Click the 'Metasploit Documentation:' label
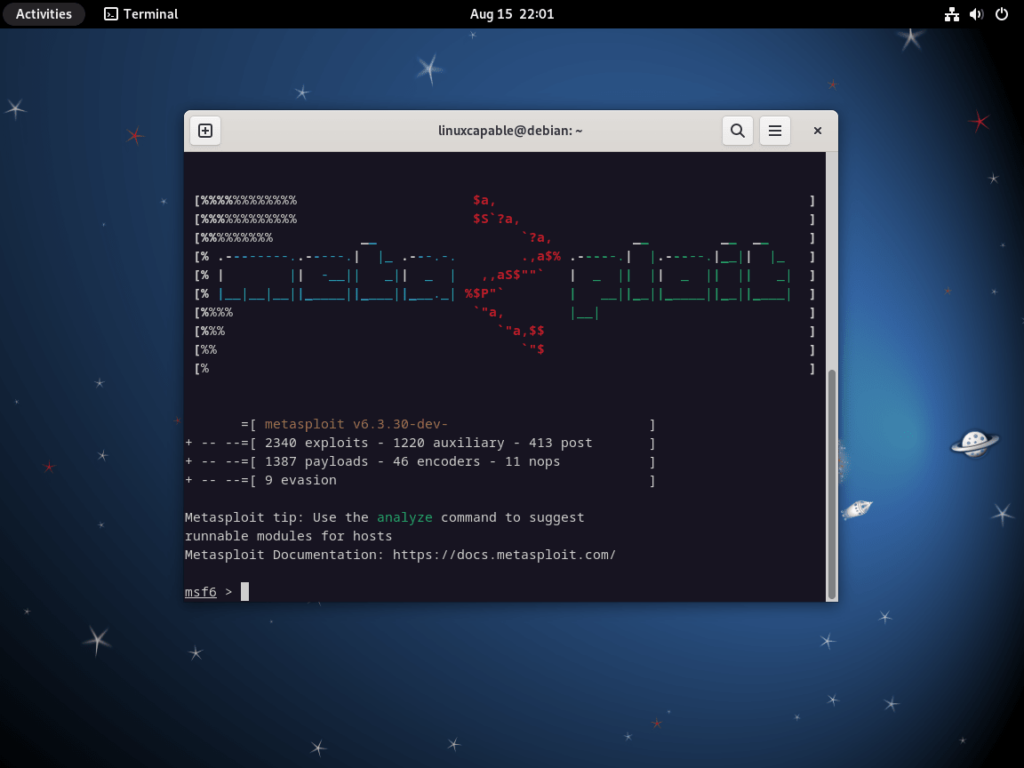1024x768 pixels. pyautogui.click(x=284, y=554)
